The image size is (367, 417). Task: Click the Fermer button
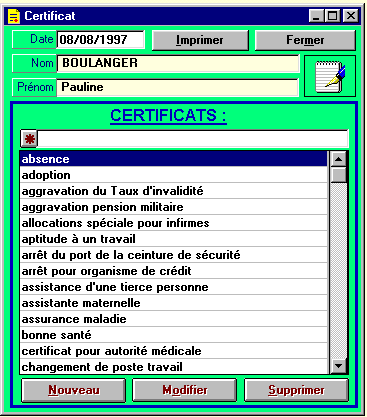point(305,40)
